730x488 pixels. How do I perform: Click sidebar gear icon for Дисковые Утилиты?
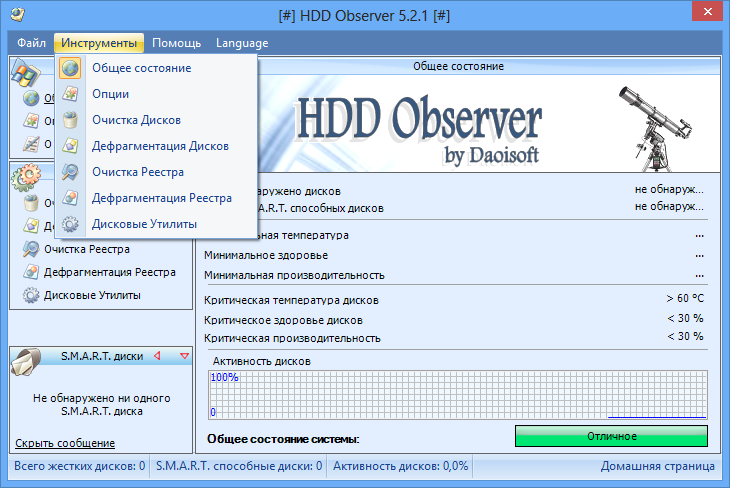31,295
